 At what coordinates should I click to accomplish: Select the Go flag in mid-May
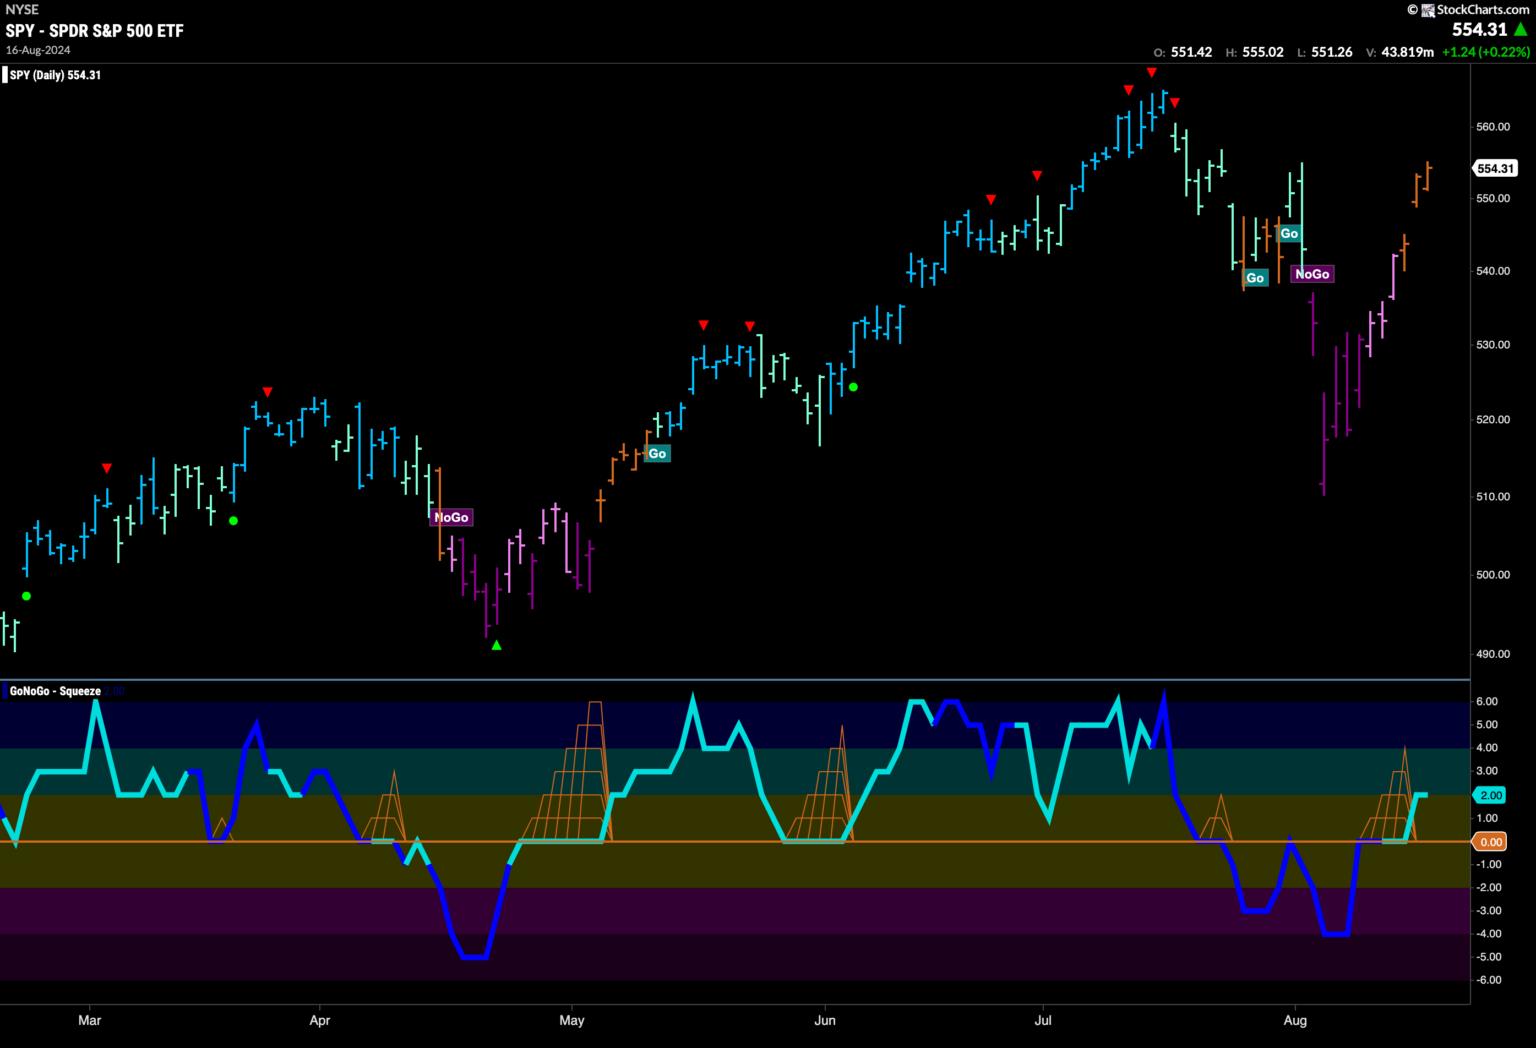657,454
